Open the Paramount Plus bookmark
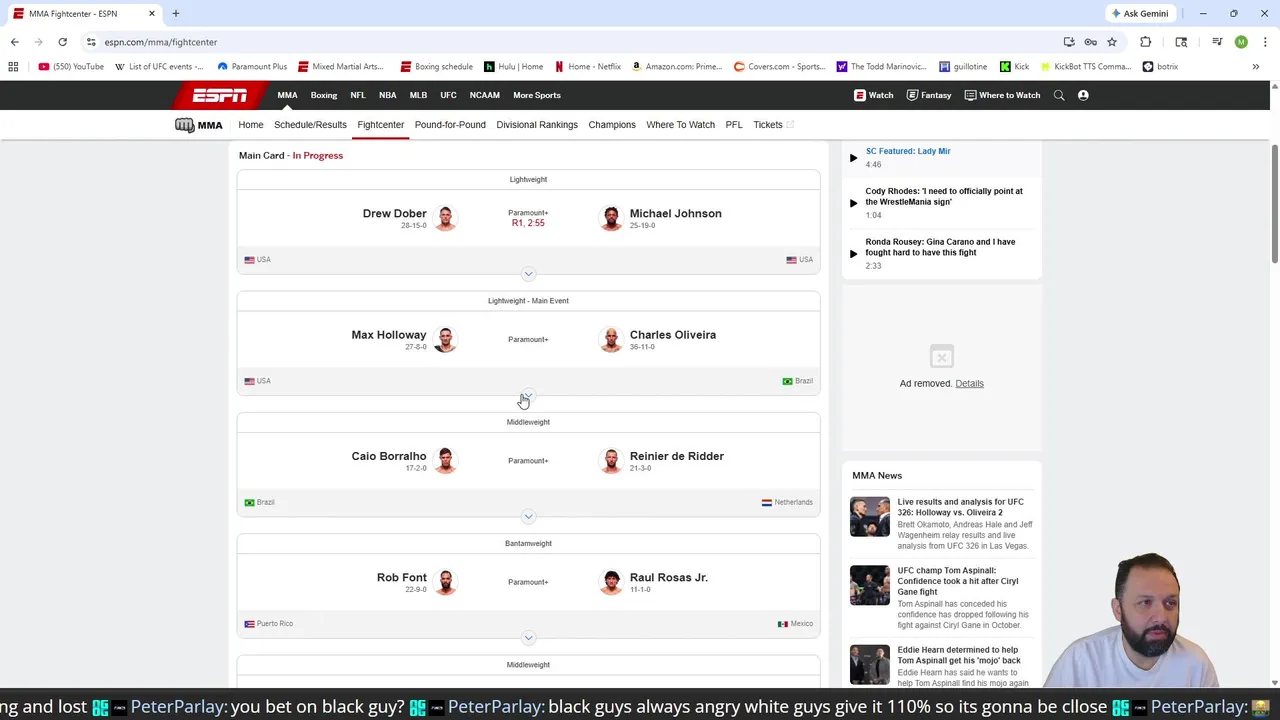 pos(252,67)
